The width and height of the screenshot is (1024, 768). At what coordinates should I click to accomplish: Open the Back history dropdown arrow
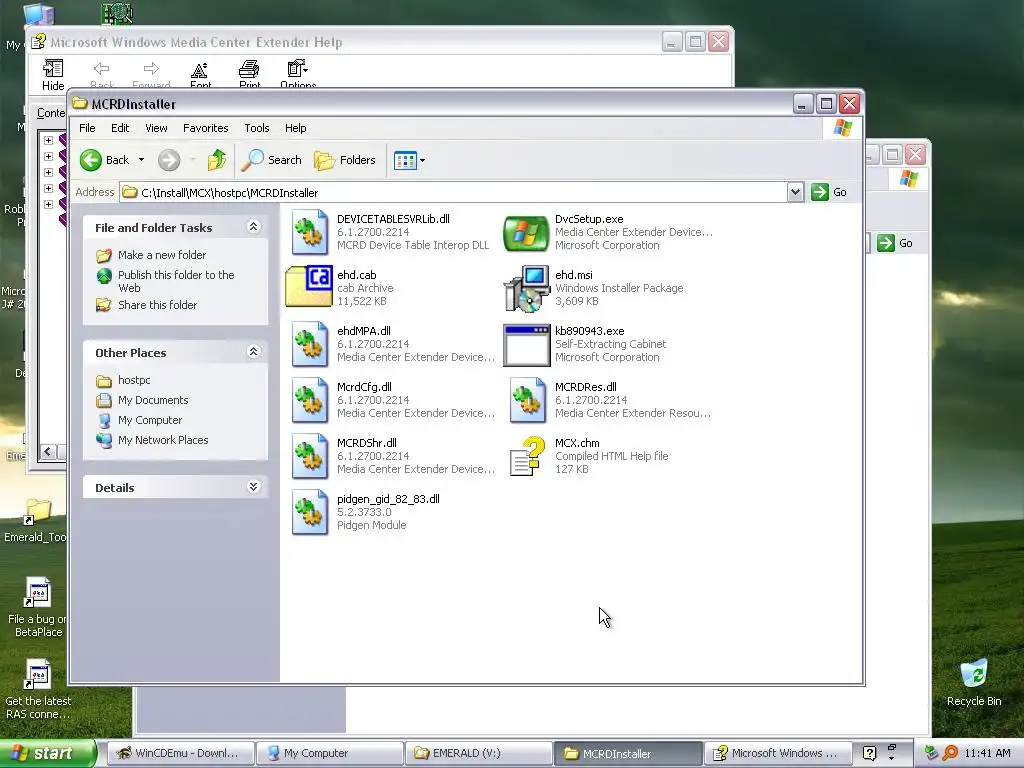[x=141, y=160]
